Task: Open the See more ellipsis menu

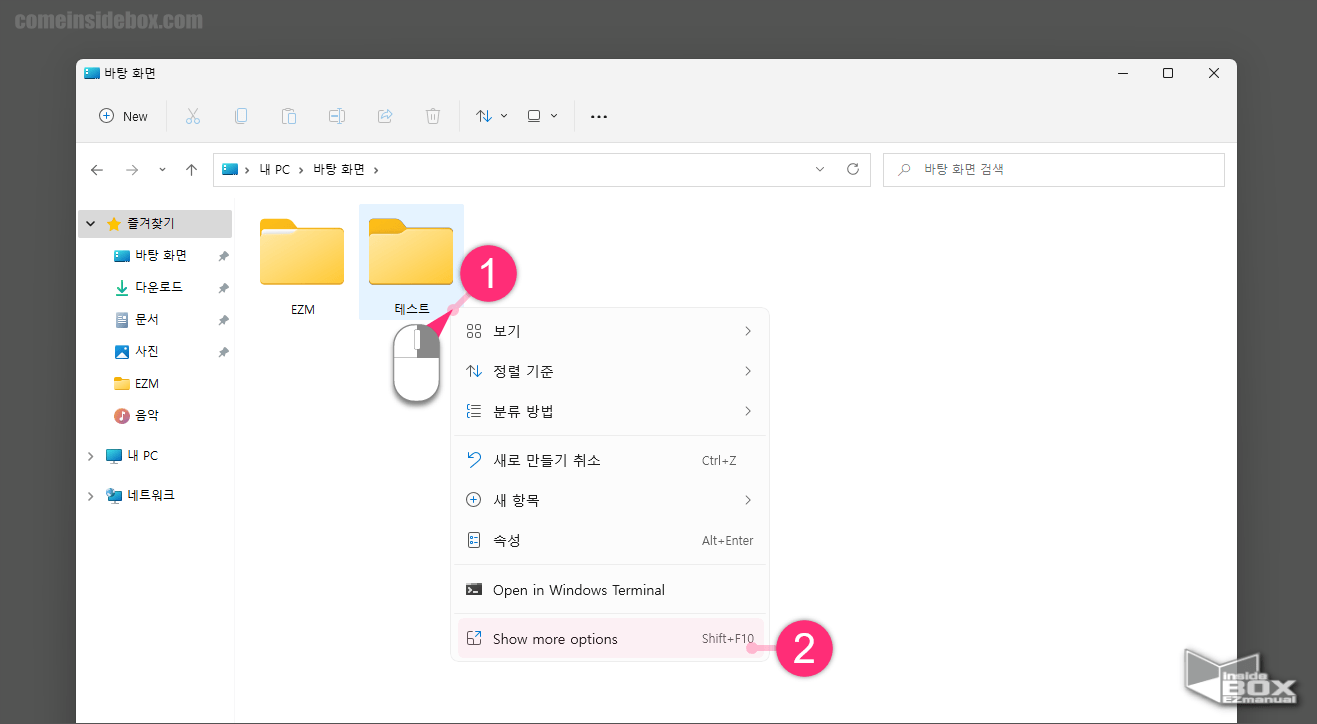Action: pyautogui.click(x=599, y=116)
